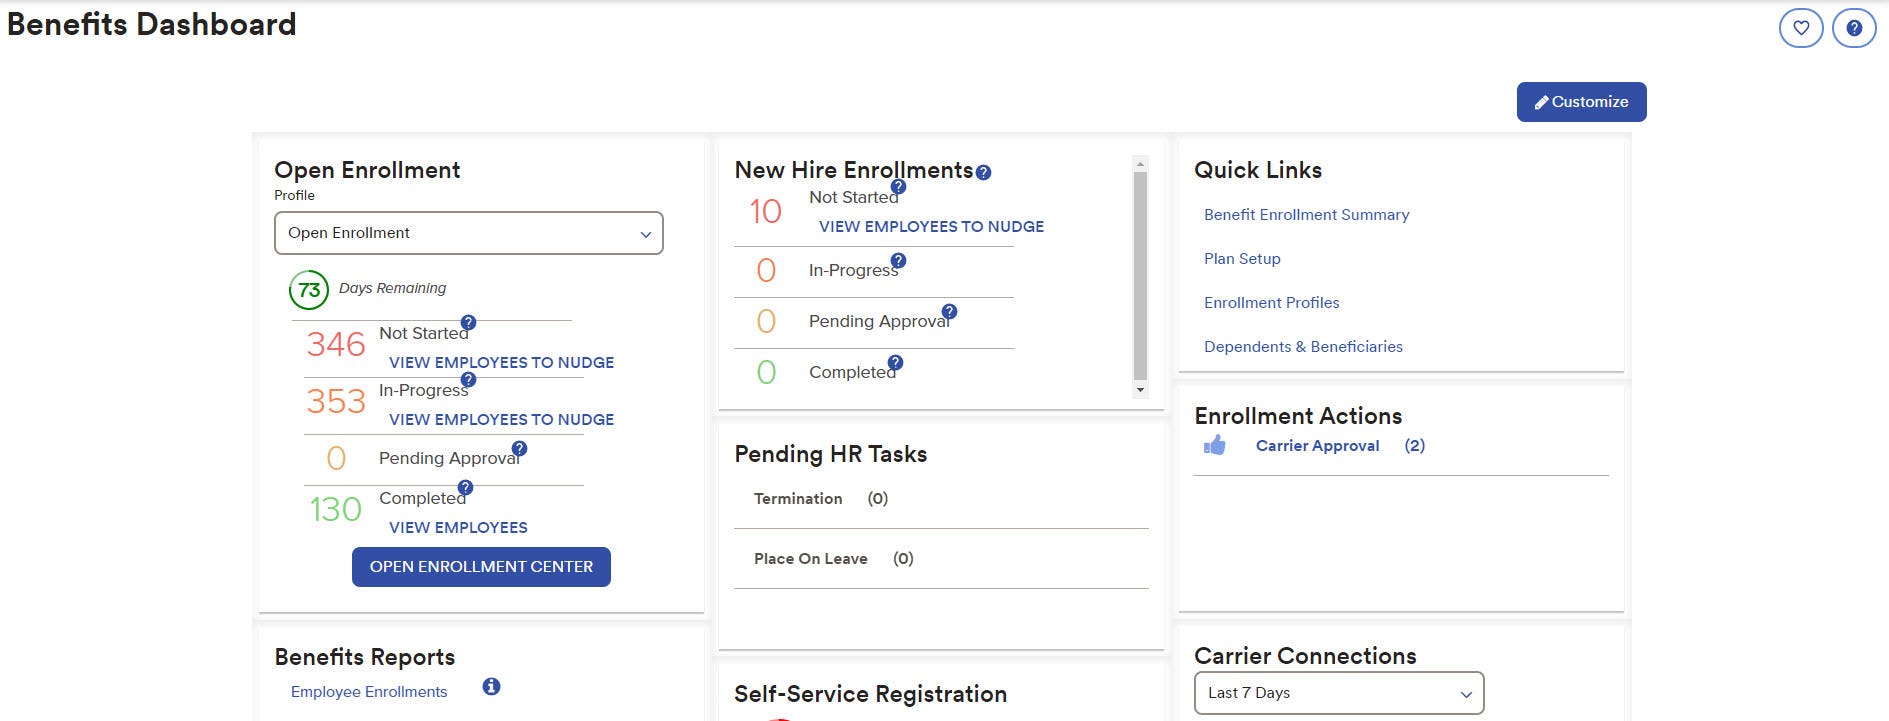Open Enrollment Profiles quick link

[x=1271, y=303]
